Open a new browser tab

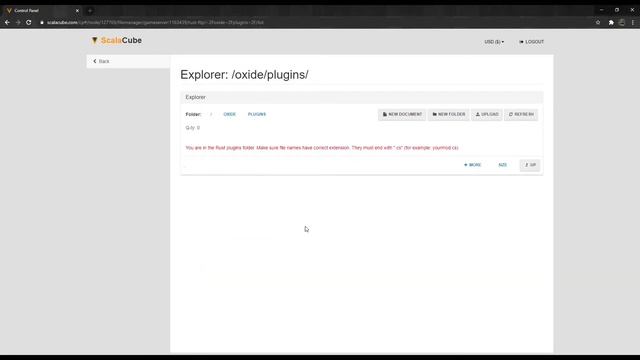click(90, 11)
